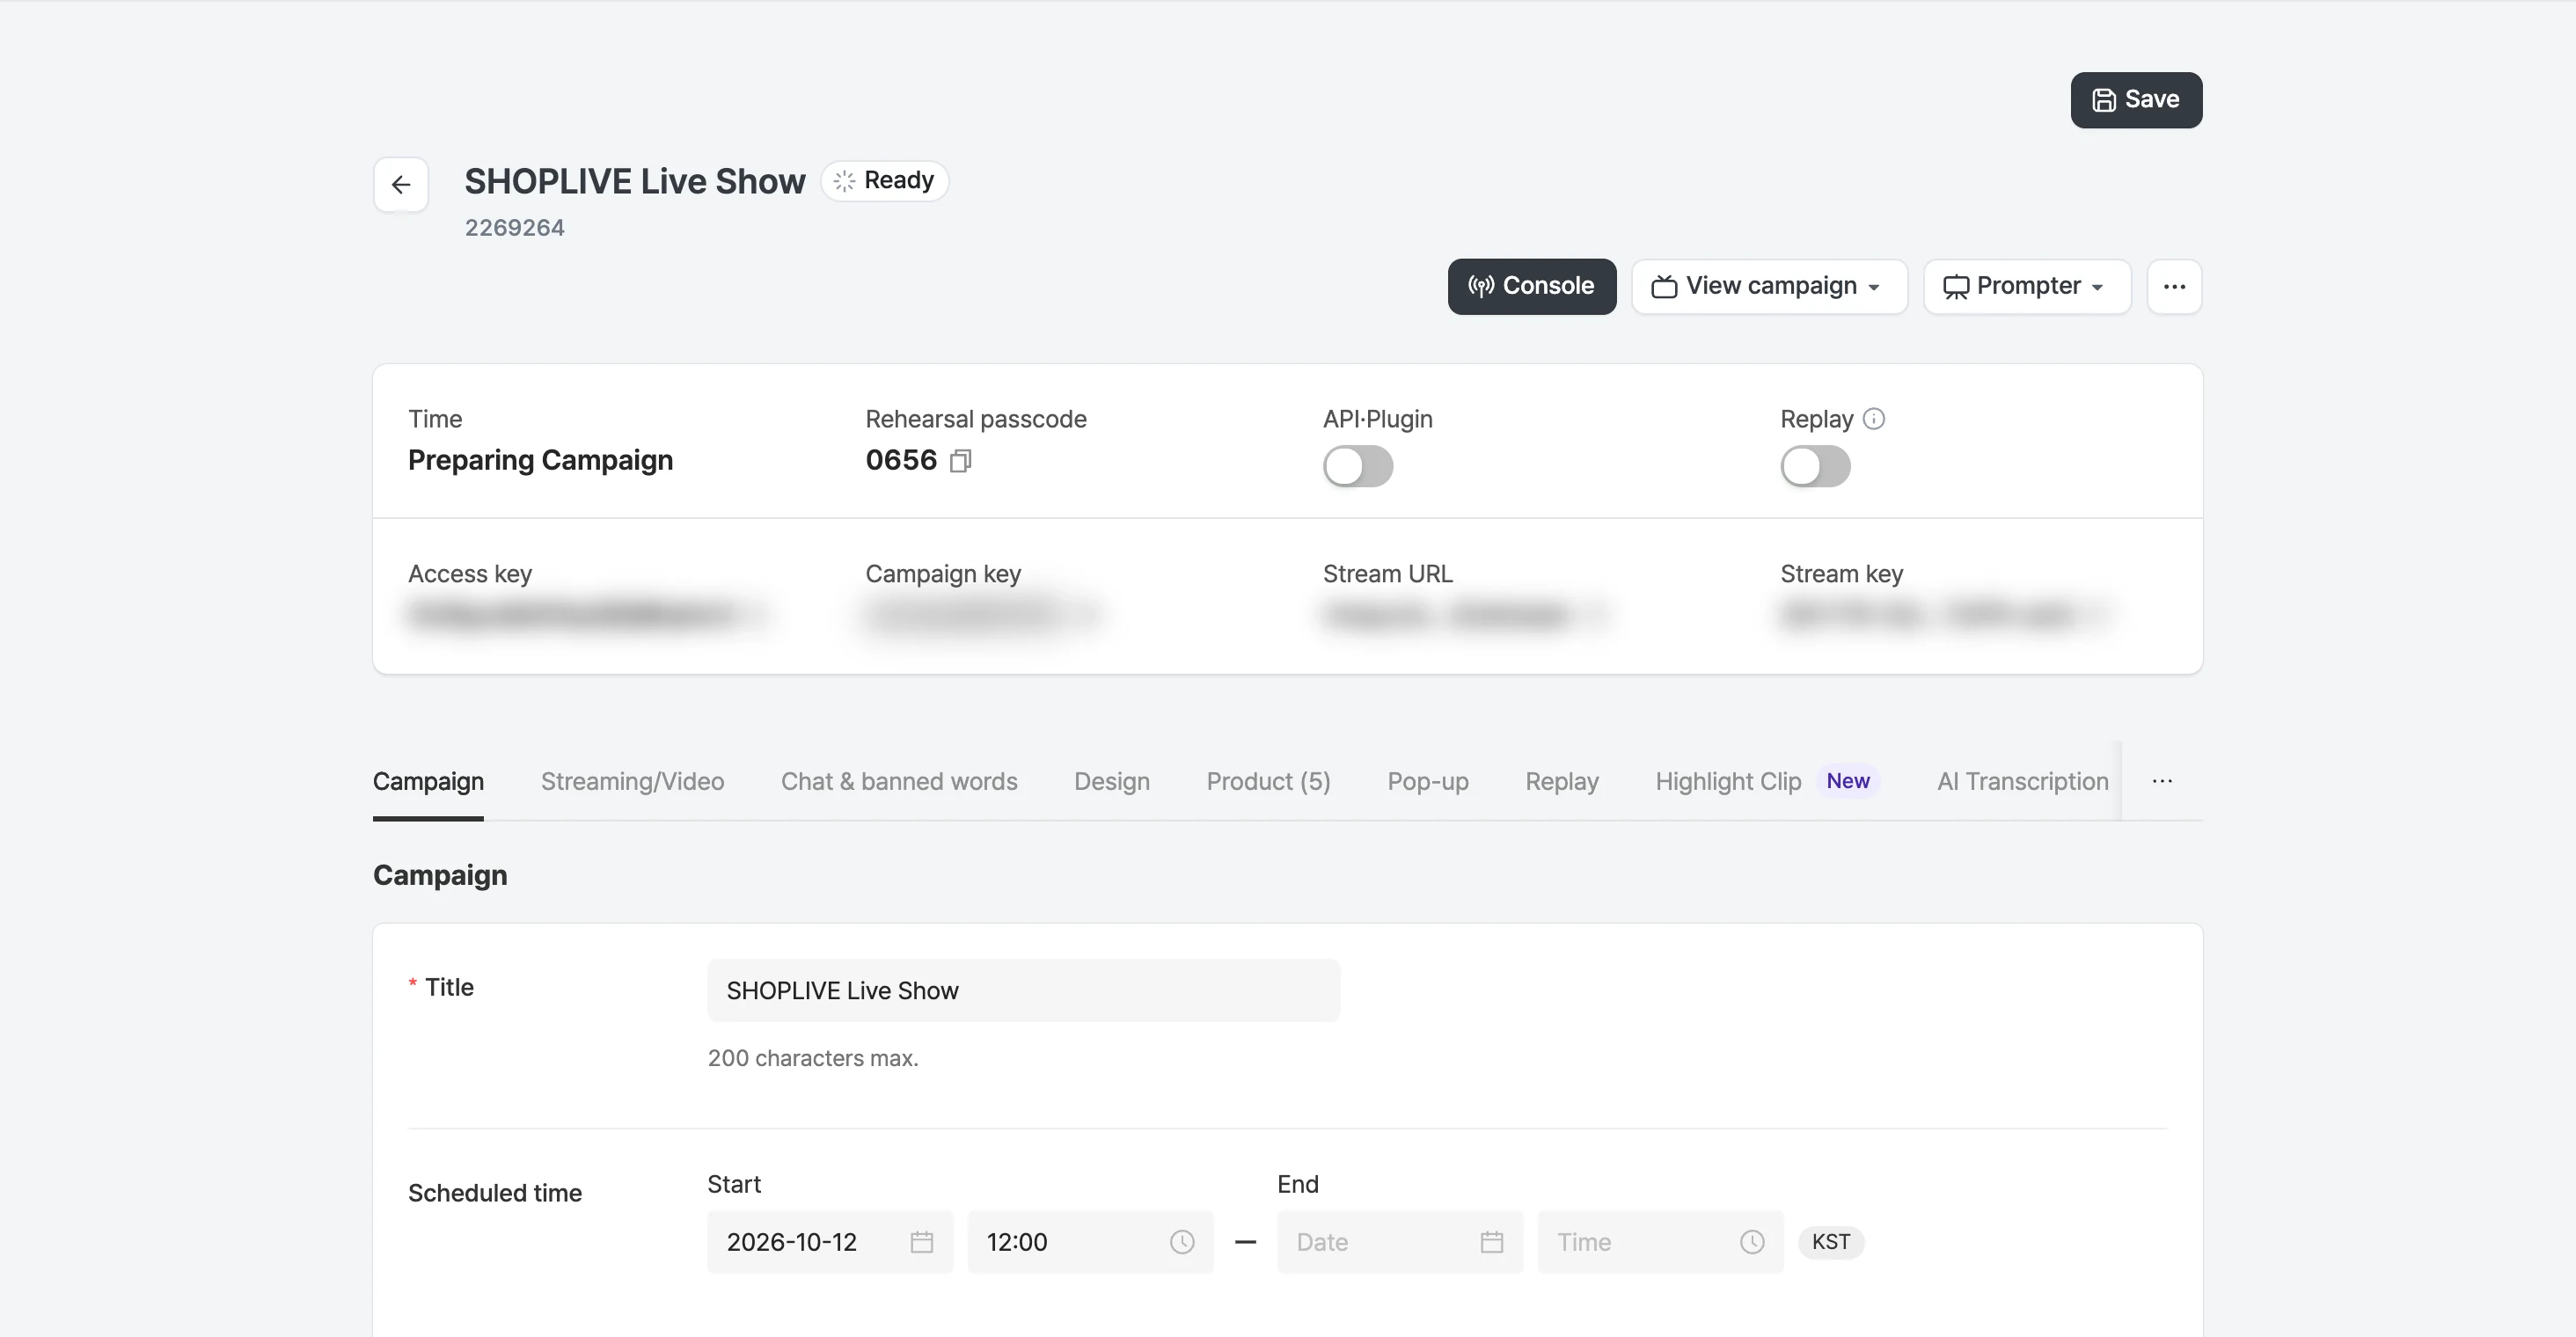The width and height of the screenshot is (2576, 1337).
Task: Open the Console
Action: [1531, 286]
